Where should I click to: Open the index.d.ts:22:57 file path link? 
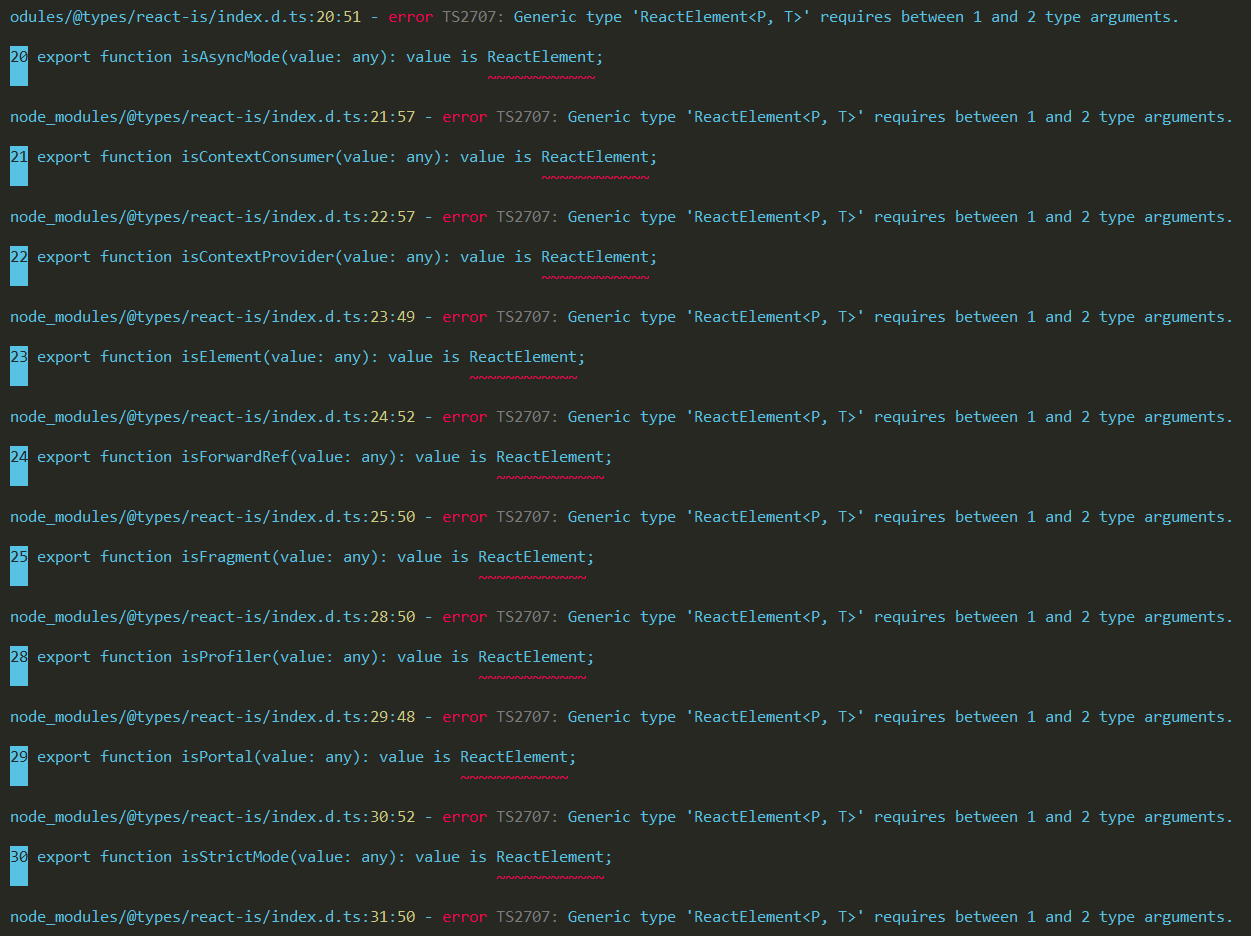pos(212,217)
